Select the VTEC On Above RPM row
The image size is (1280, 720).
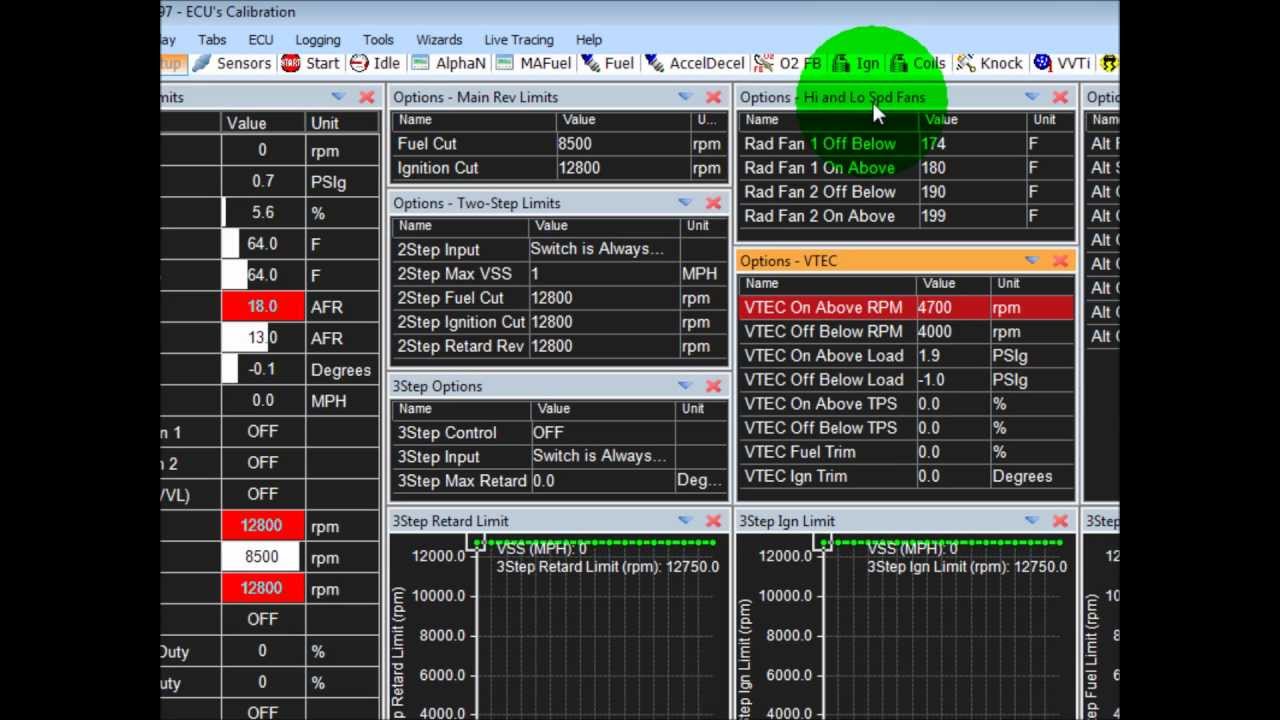pyautogui.click(x=906, y=308)
